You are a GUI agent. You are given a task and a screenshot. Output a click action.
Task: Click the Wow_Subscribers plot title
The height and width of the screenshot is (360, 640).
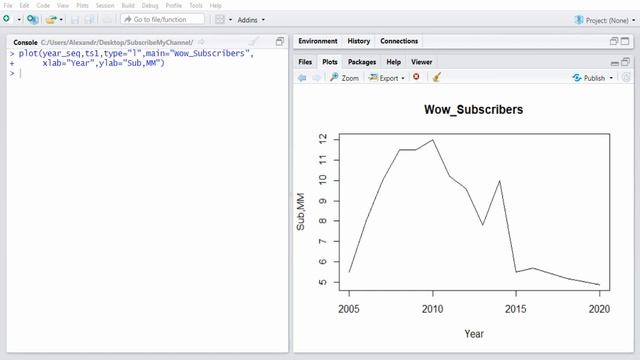(473, 109)
